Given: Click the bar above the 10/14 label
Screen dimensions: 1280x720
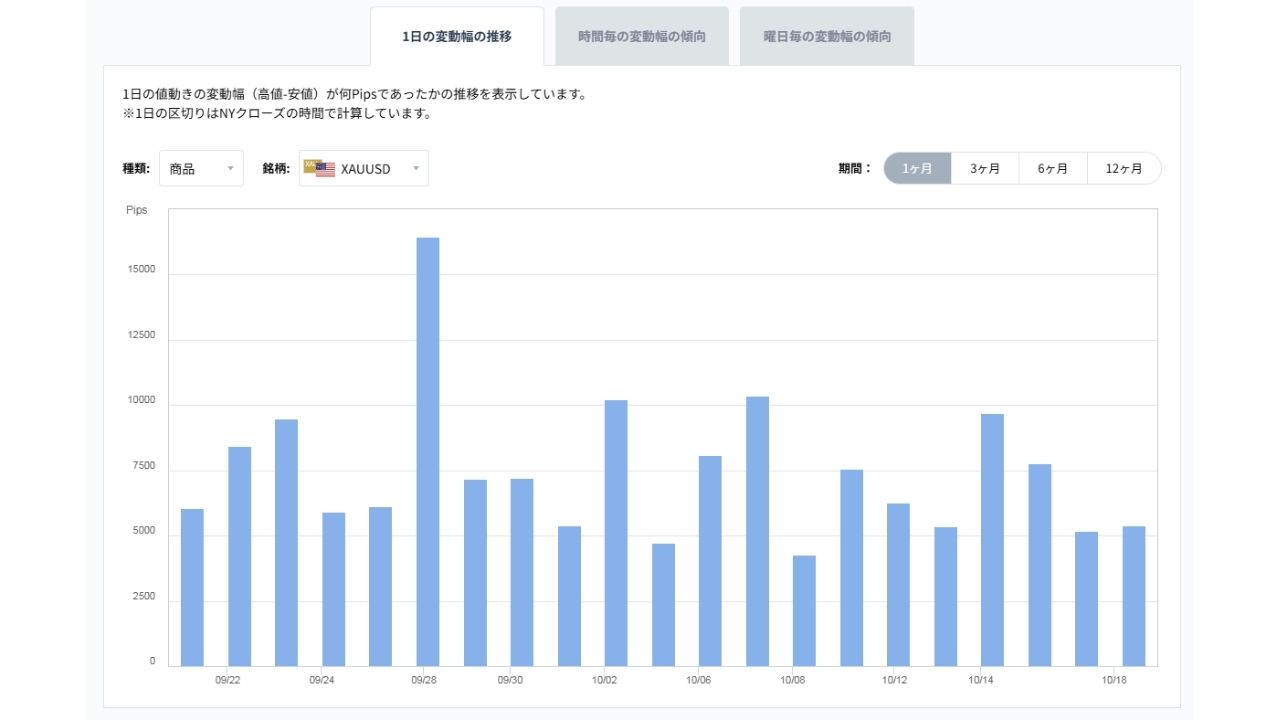Looking at the screenshot, I should click(x=992, y=540).
